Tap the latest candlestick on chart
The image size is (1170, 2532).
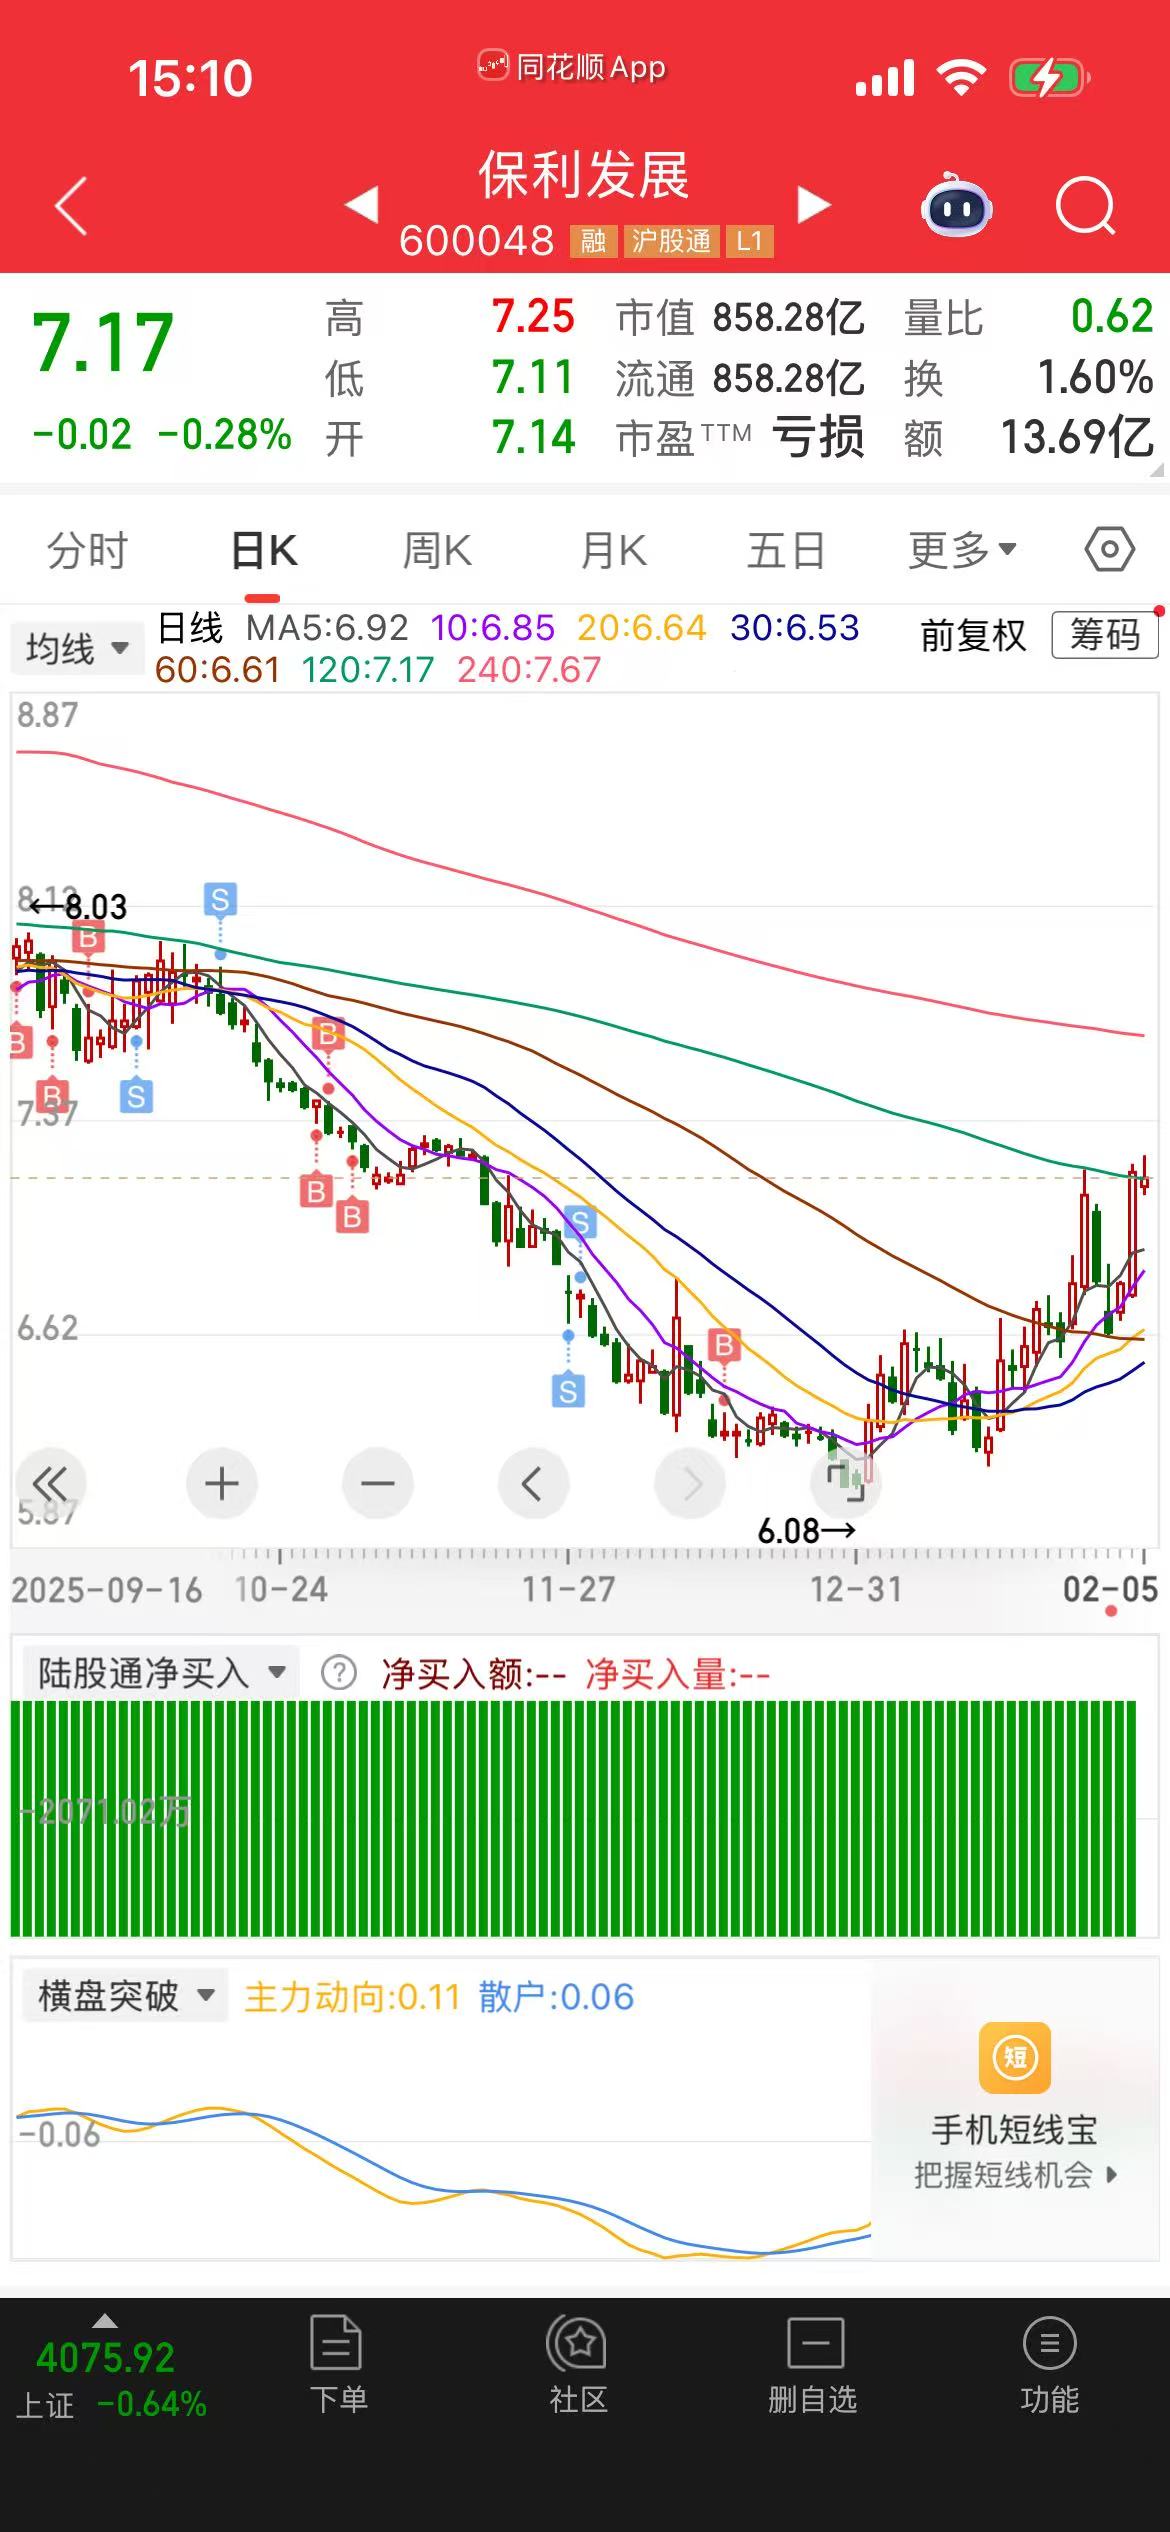point(1144,1176)
